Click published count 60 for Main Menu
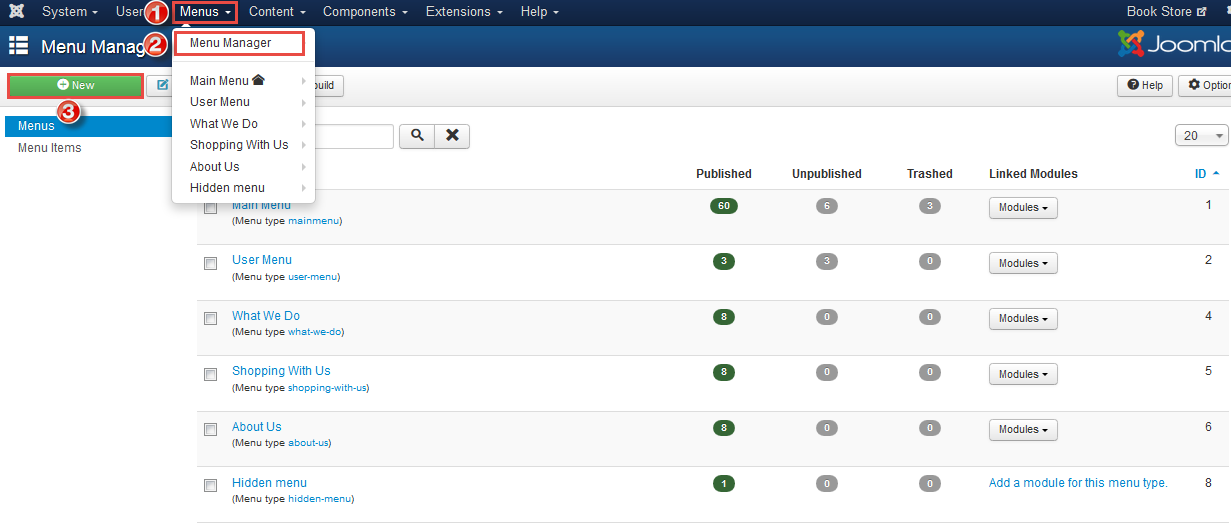This screenshot has width=1231, height=524. tap(723, 206)
